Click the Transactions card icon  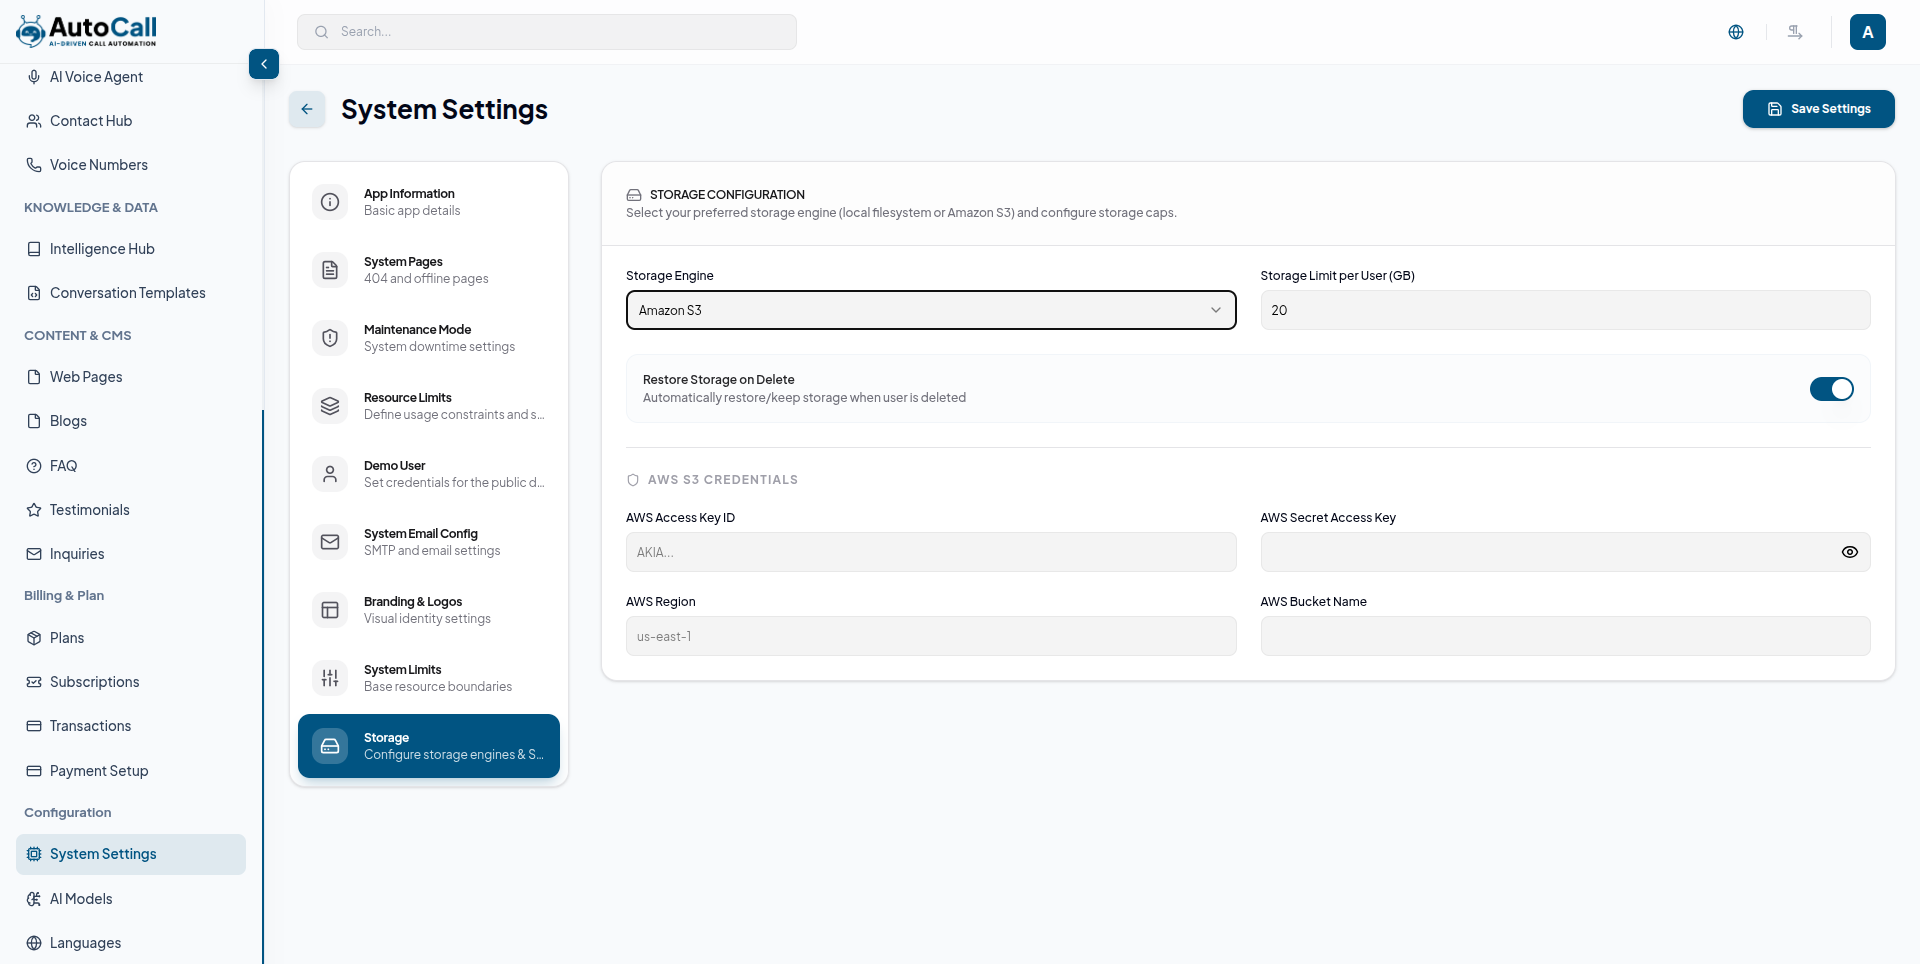(x=34, y=726)
